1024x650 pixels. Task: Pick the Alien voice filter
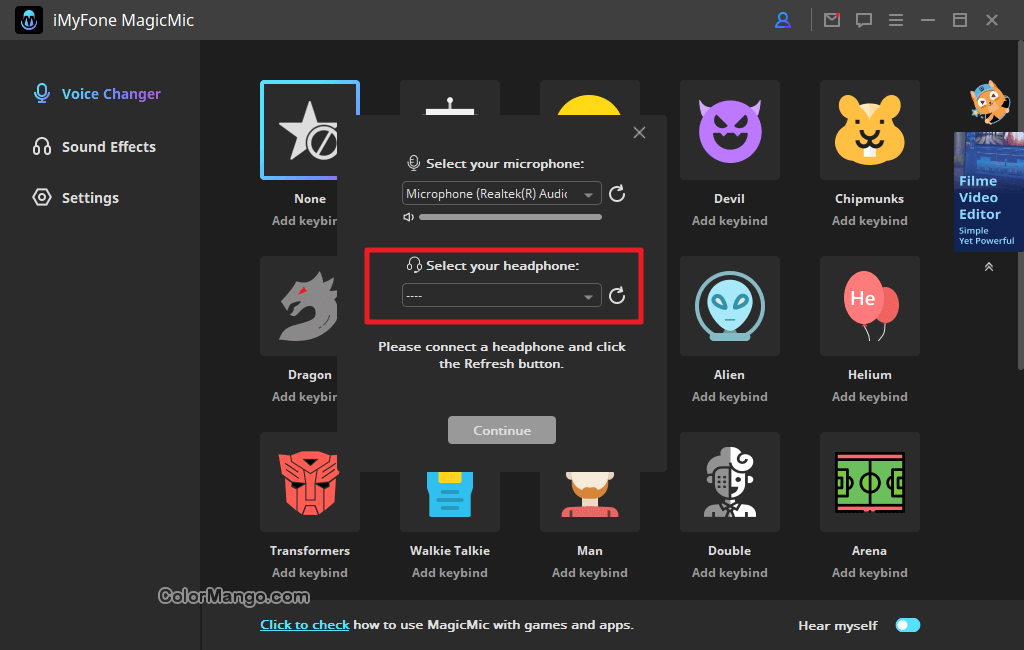[729, 306]
